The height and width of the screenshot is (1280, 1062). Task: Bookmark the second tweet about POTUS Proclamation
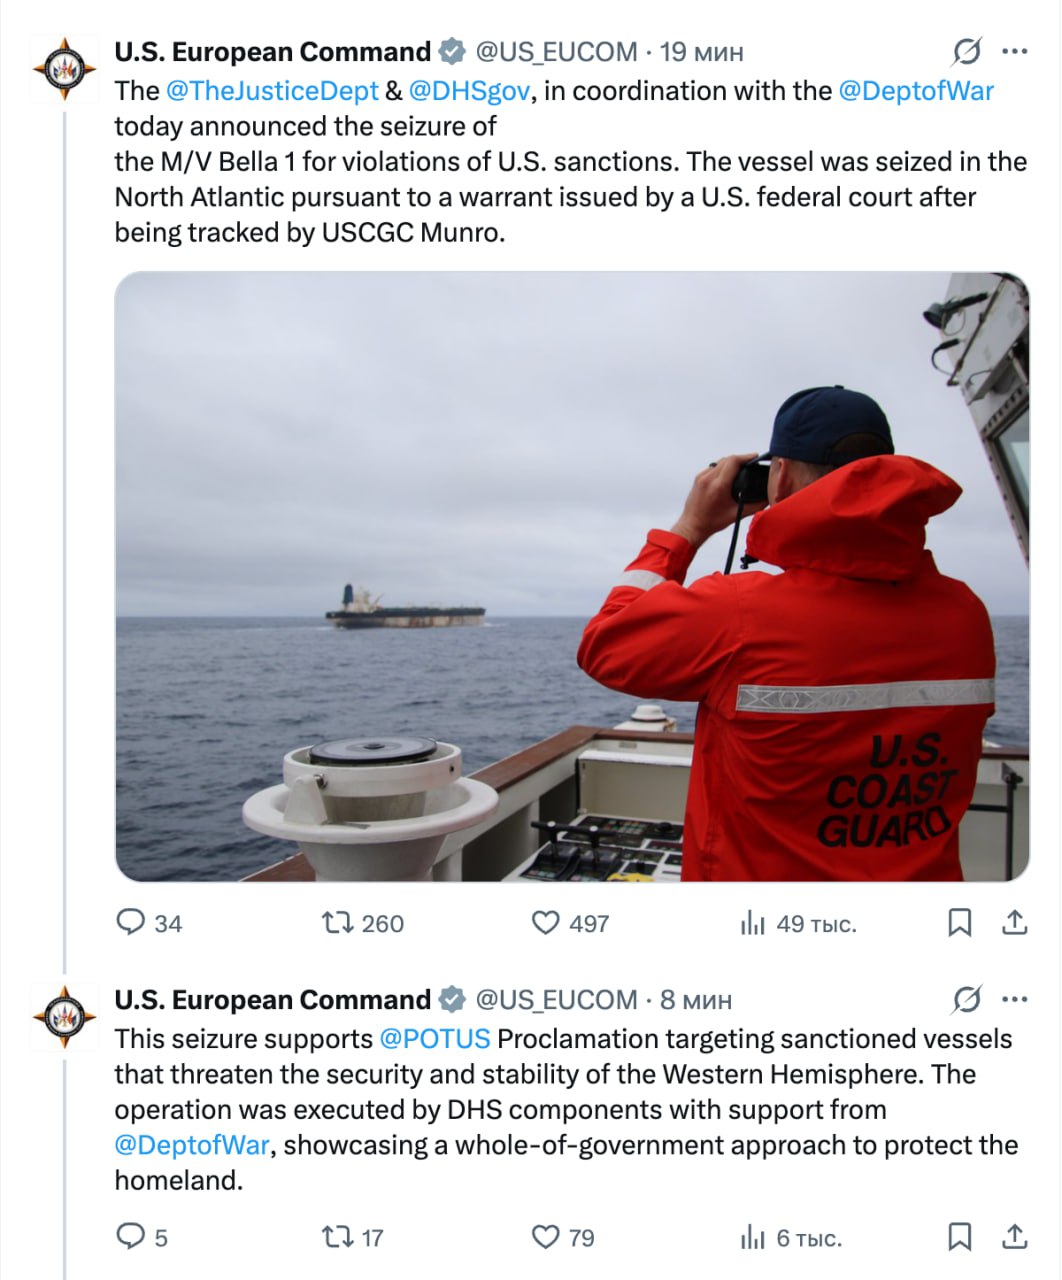tap(959, 1237)
